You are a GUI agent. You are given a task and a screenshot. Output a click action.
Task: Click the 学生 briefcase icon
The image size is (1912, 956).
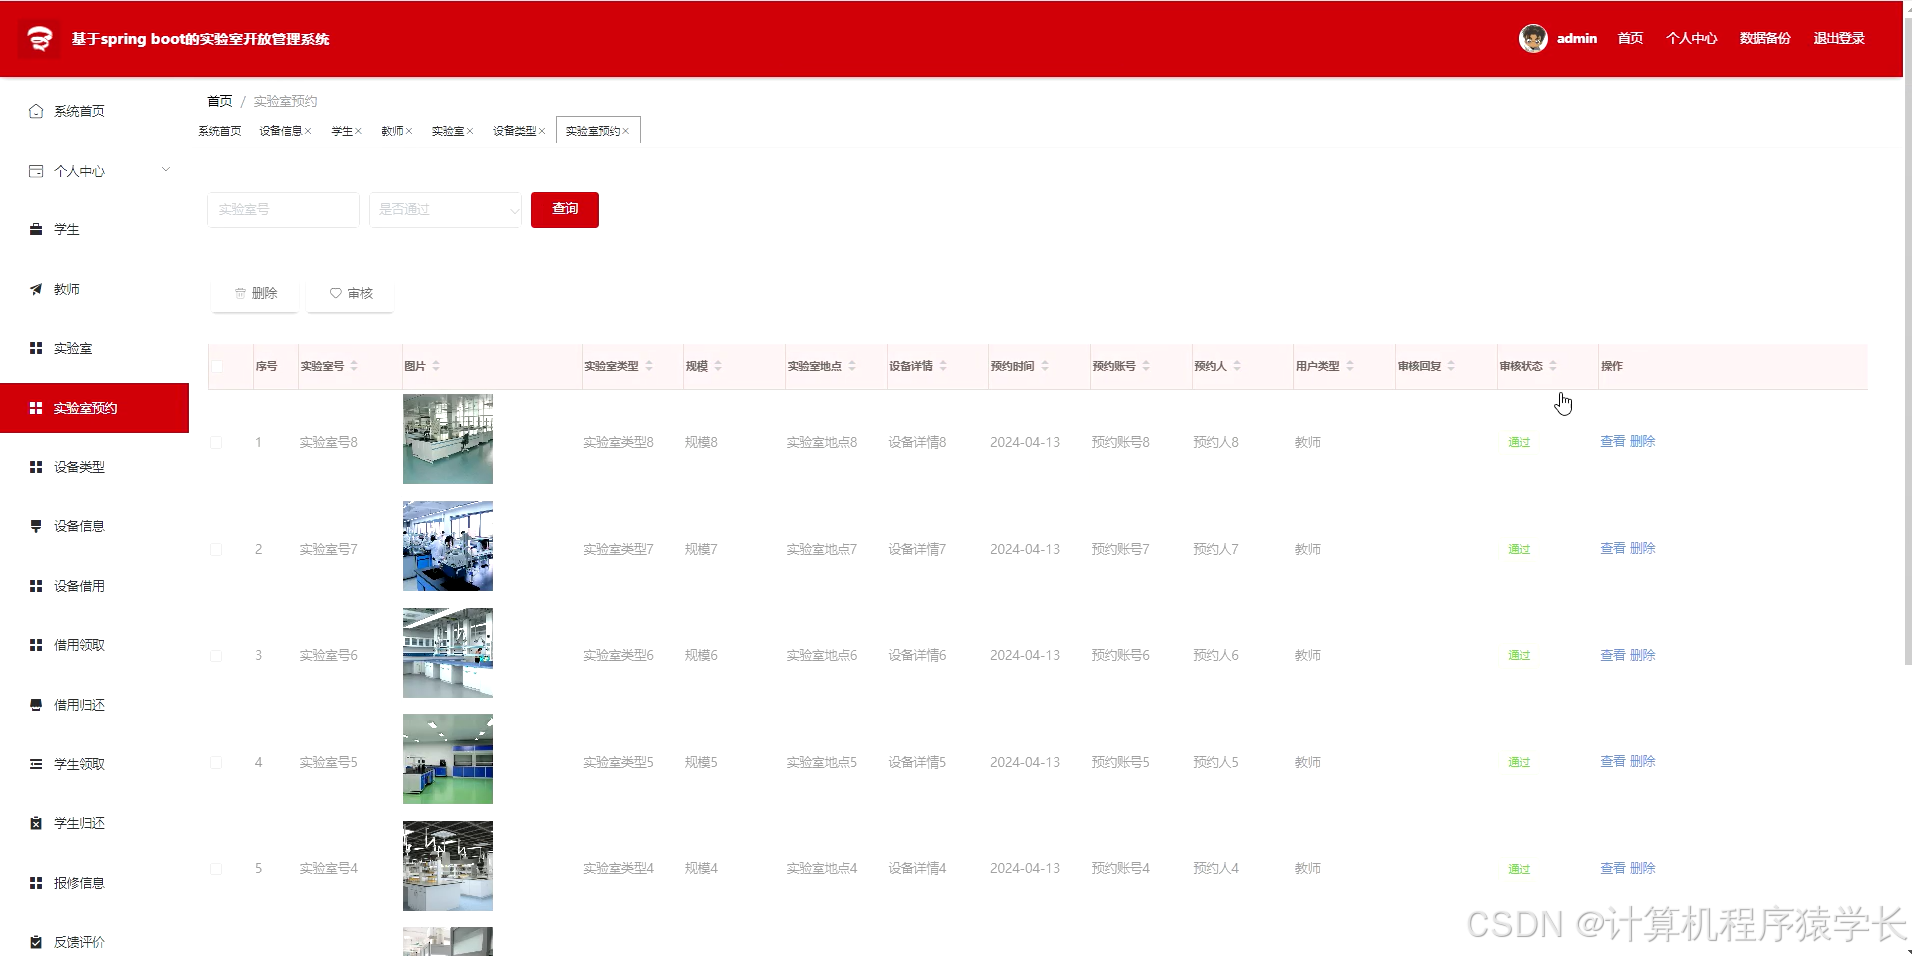pyautogui.click(x=36, y=229)
